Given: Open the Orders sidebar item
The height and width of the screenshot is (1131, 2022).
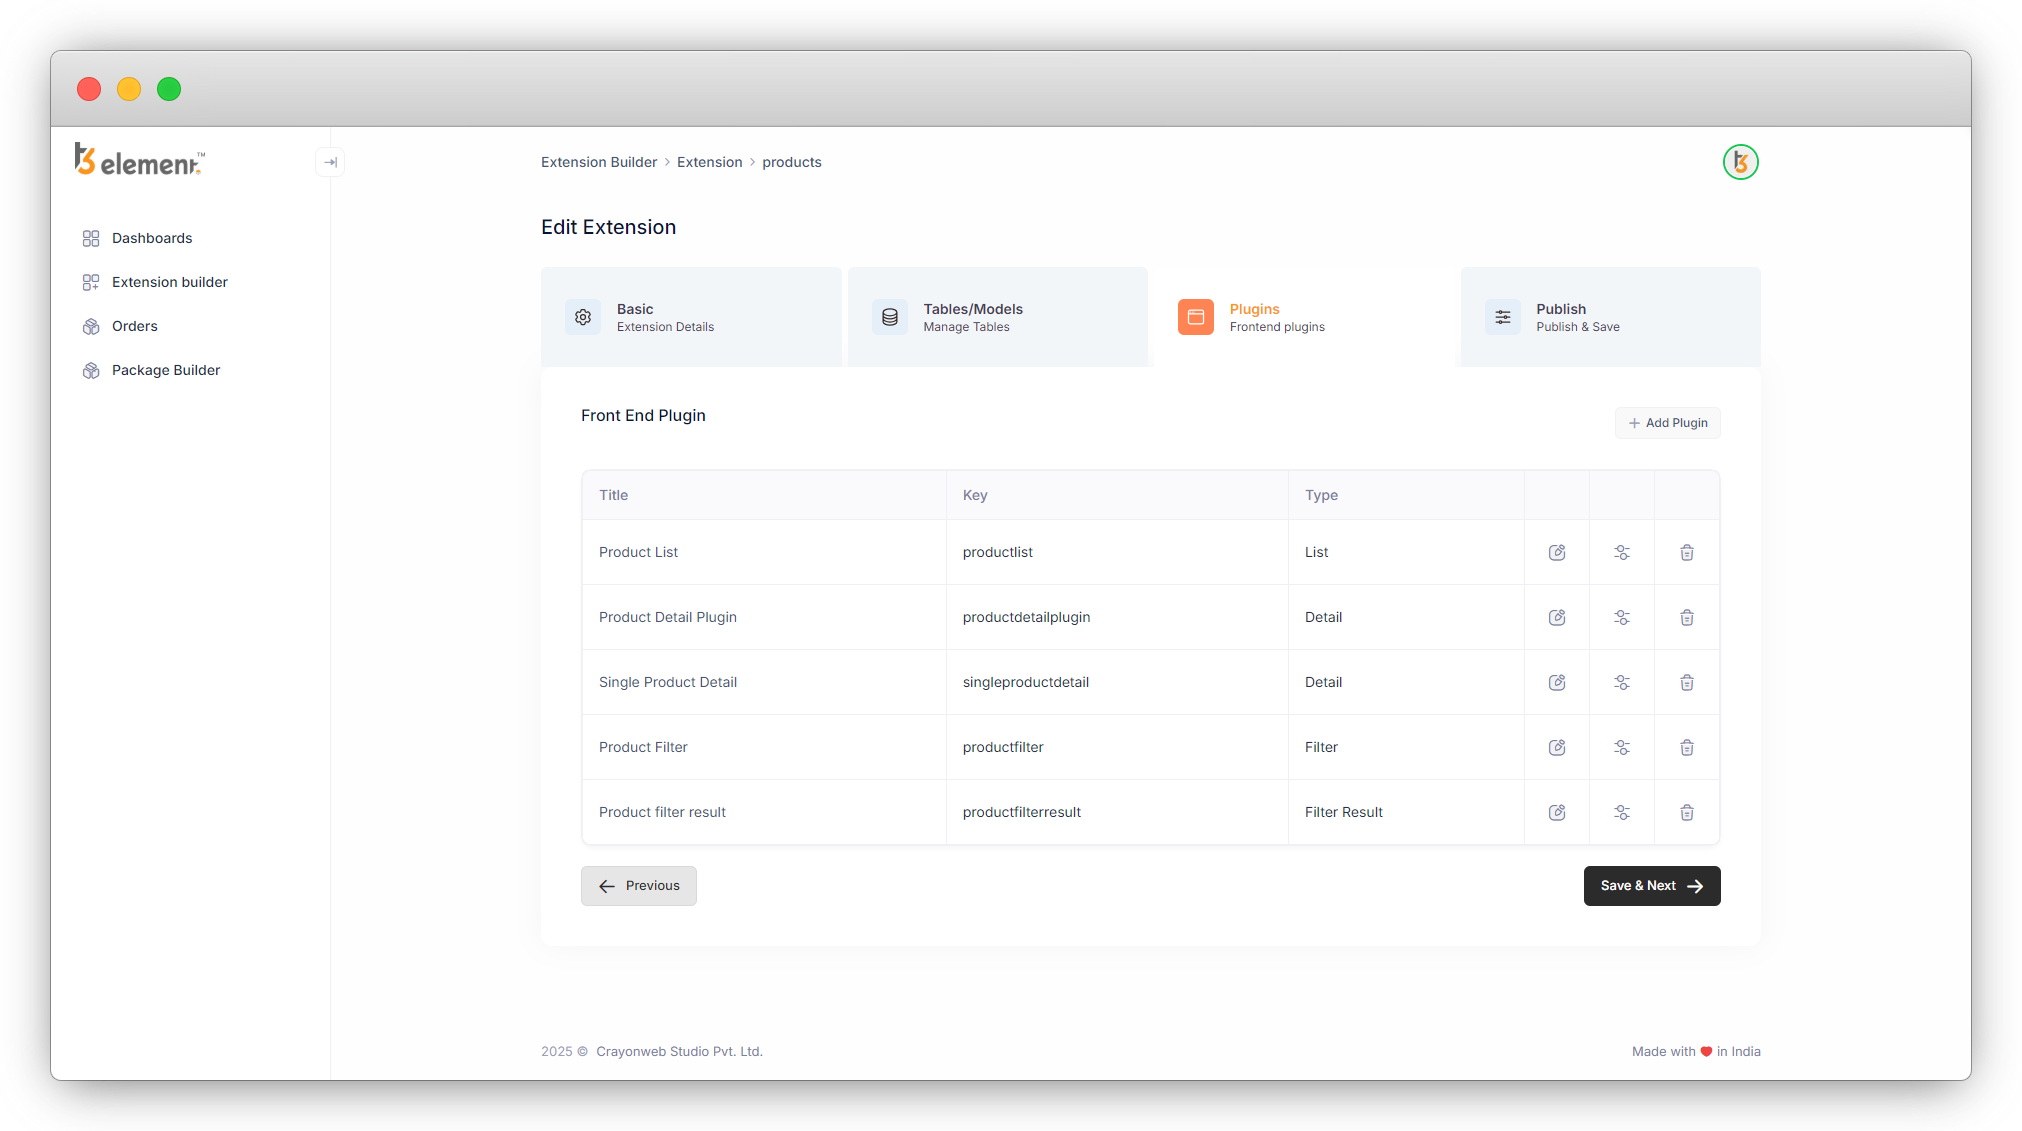Looking at the screenshot, I should (x=134, y=326).
